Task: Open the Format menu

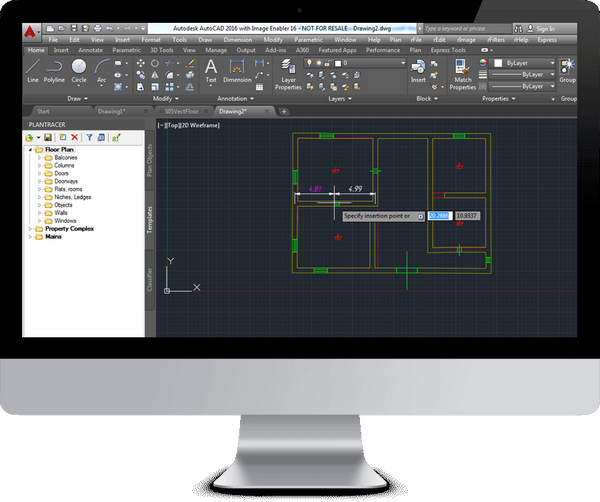Action: [x=151, y=40]
